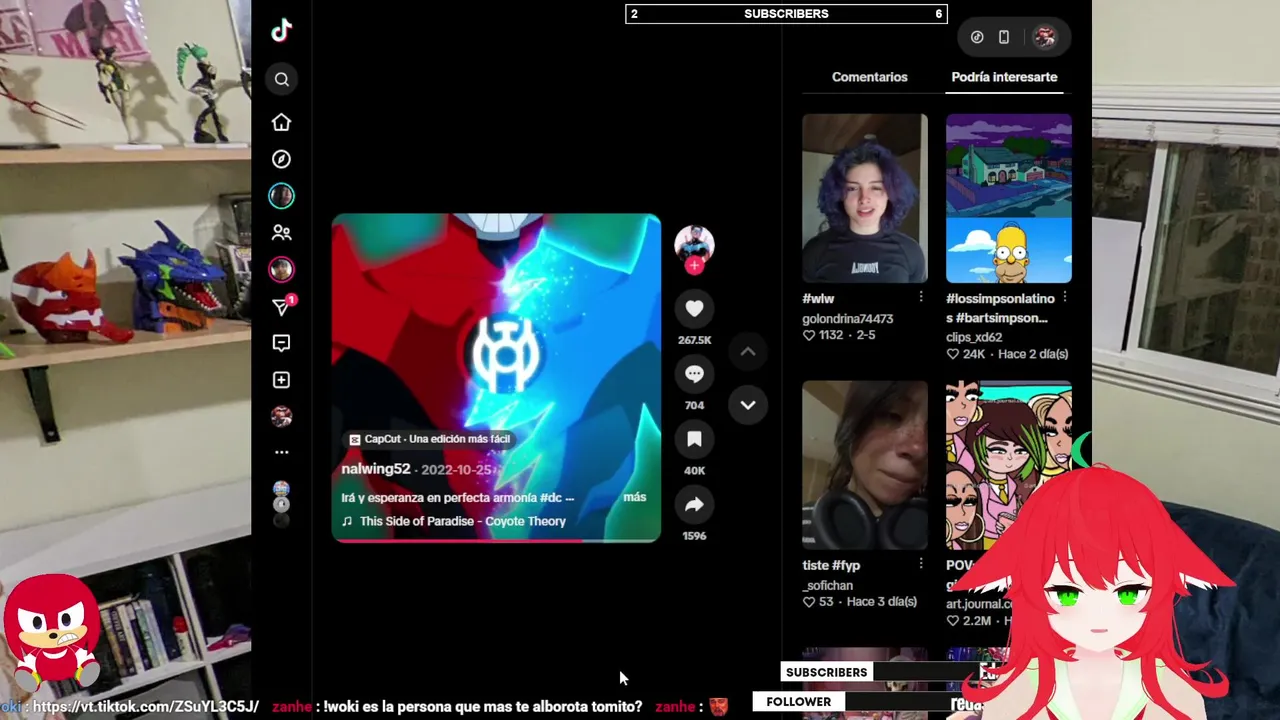The width and height of the screenshot is (1280, 720).
Task: Open three-dot menu beside #lossimpsonlatino
Action: tap(1064, 298)
